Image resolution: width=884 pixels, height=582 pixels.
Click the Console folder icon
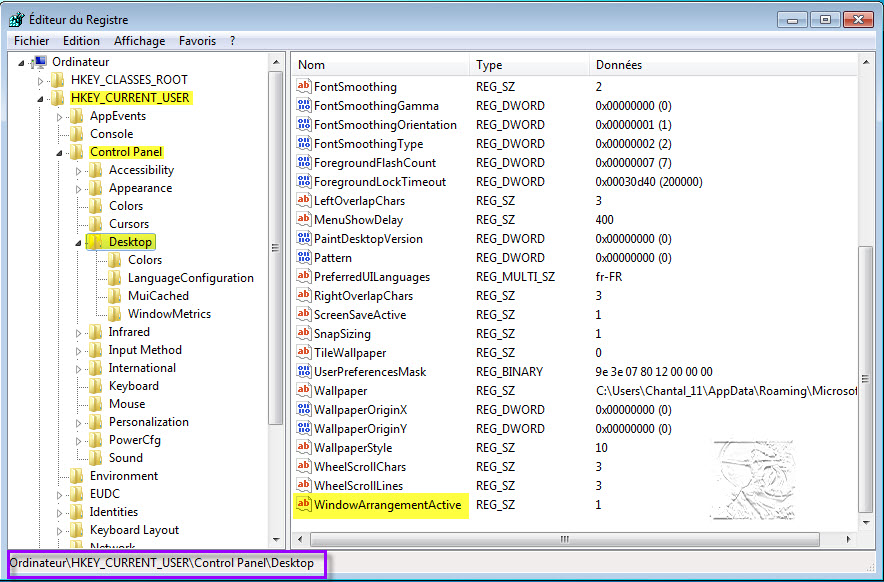point(77,134)
